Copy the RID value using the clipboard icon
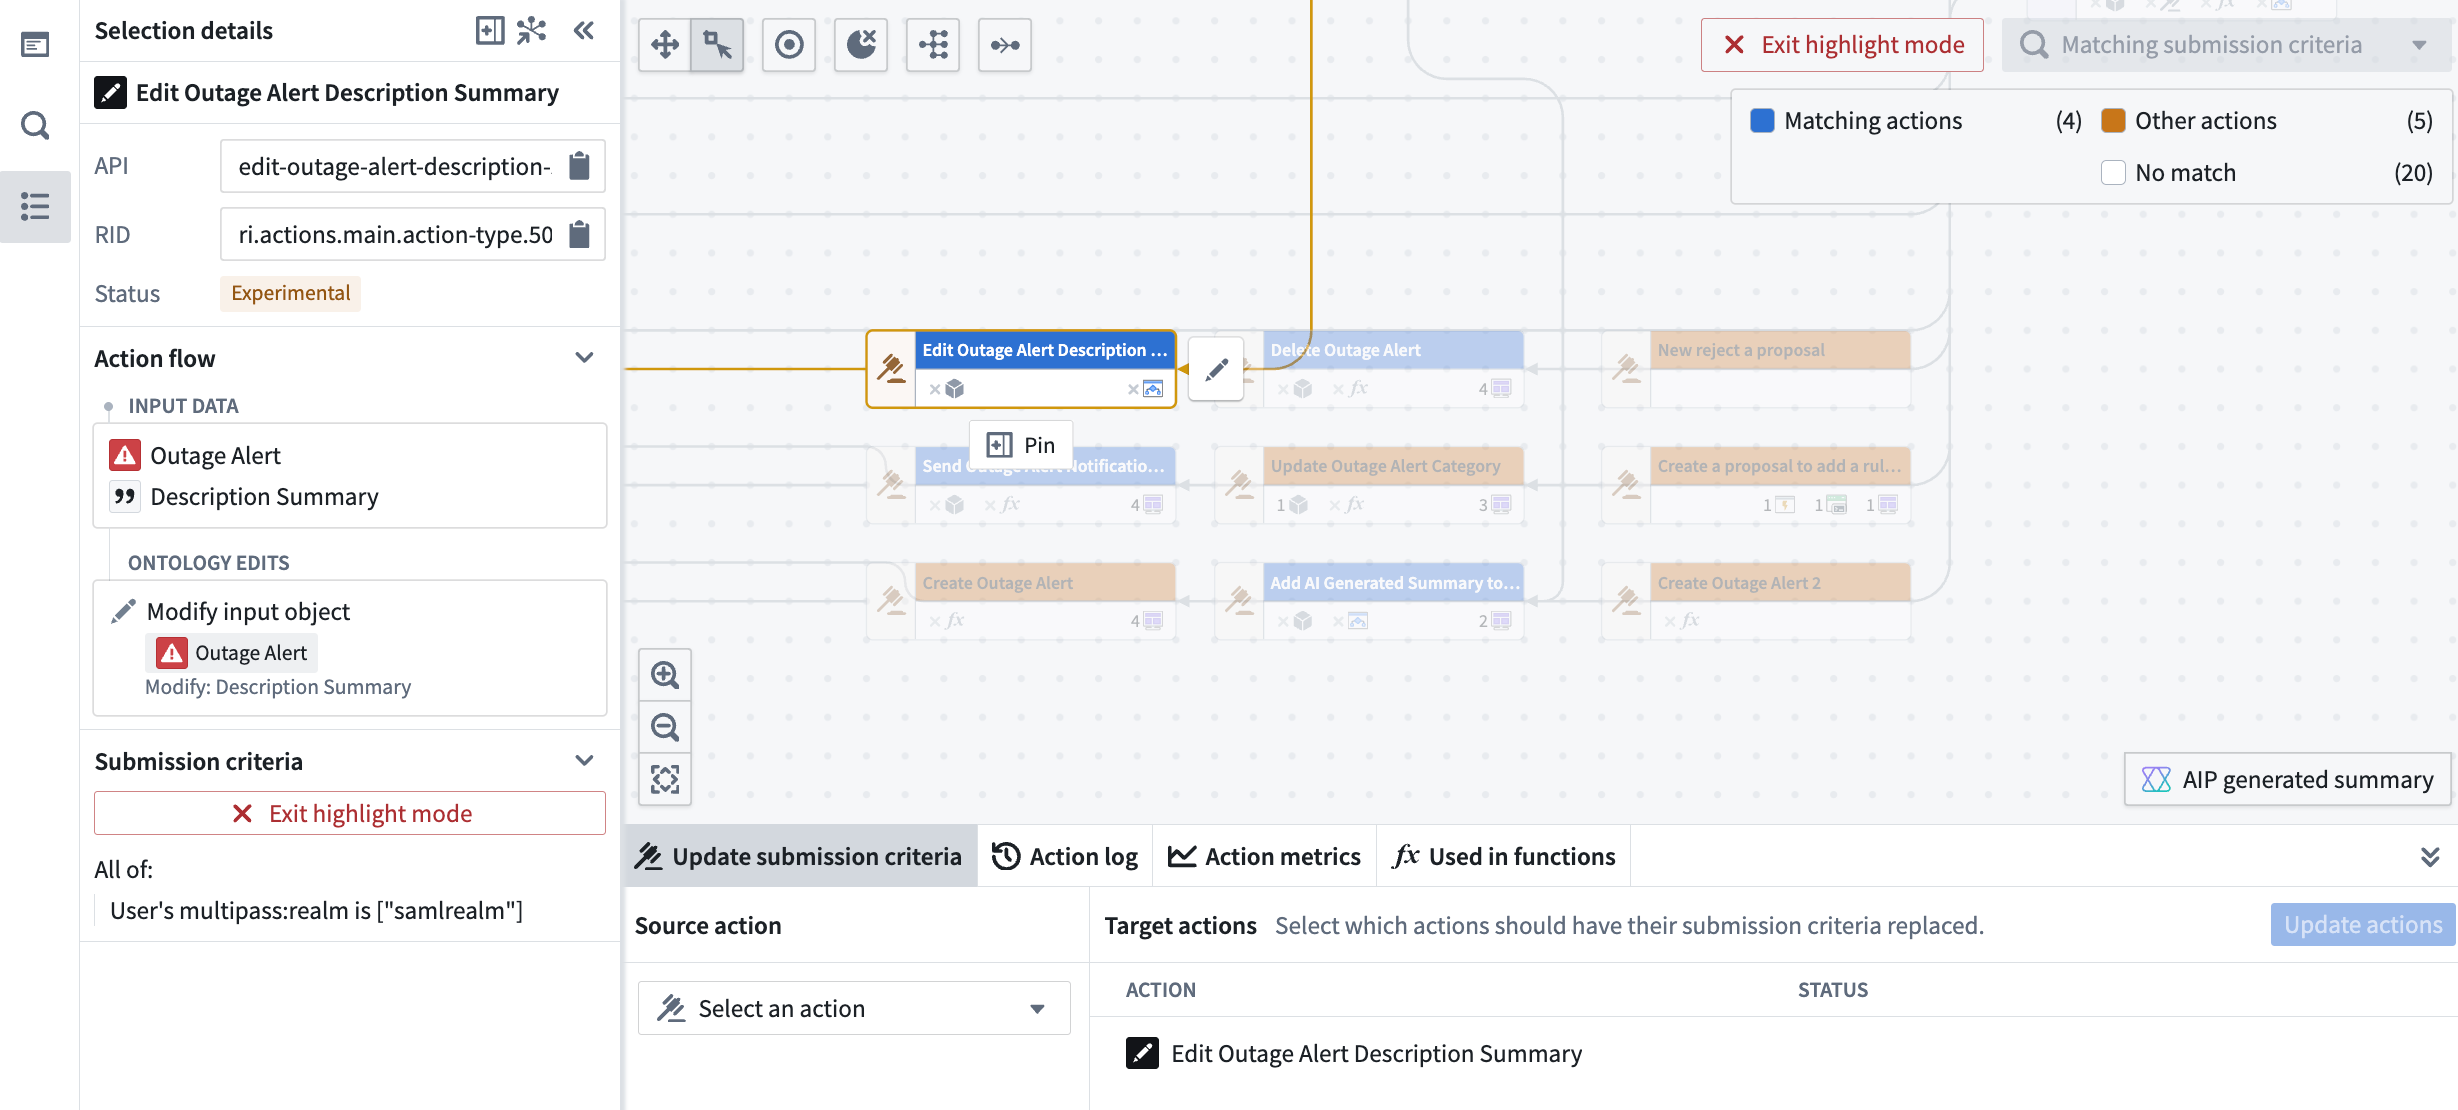Screen dimensions: 2458x1110 (x=578, y=233)
